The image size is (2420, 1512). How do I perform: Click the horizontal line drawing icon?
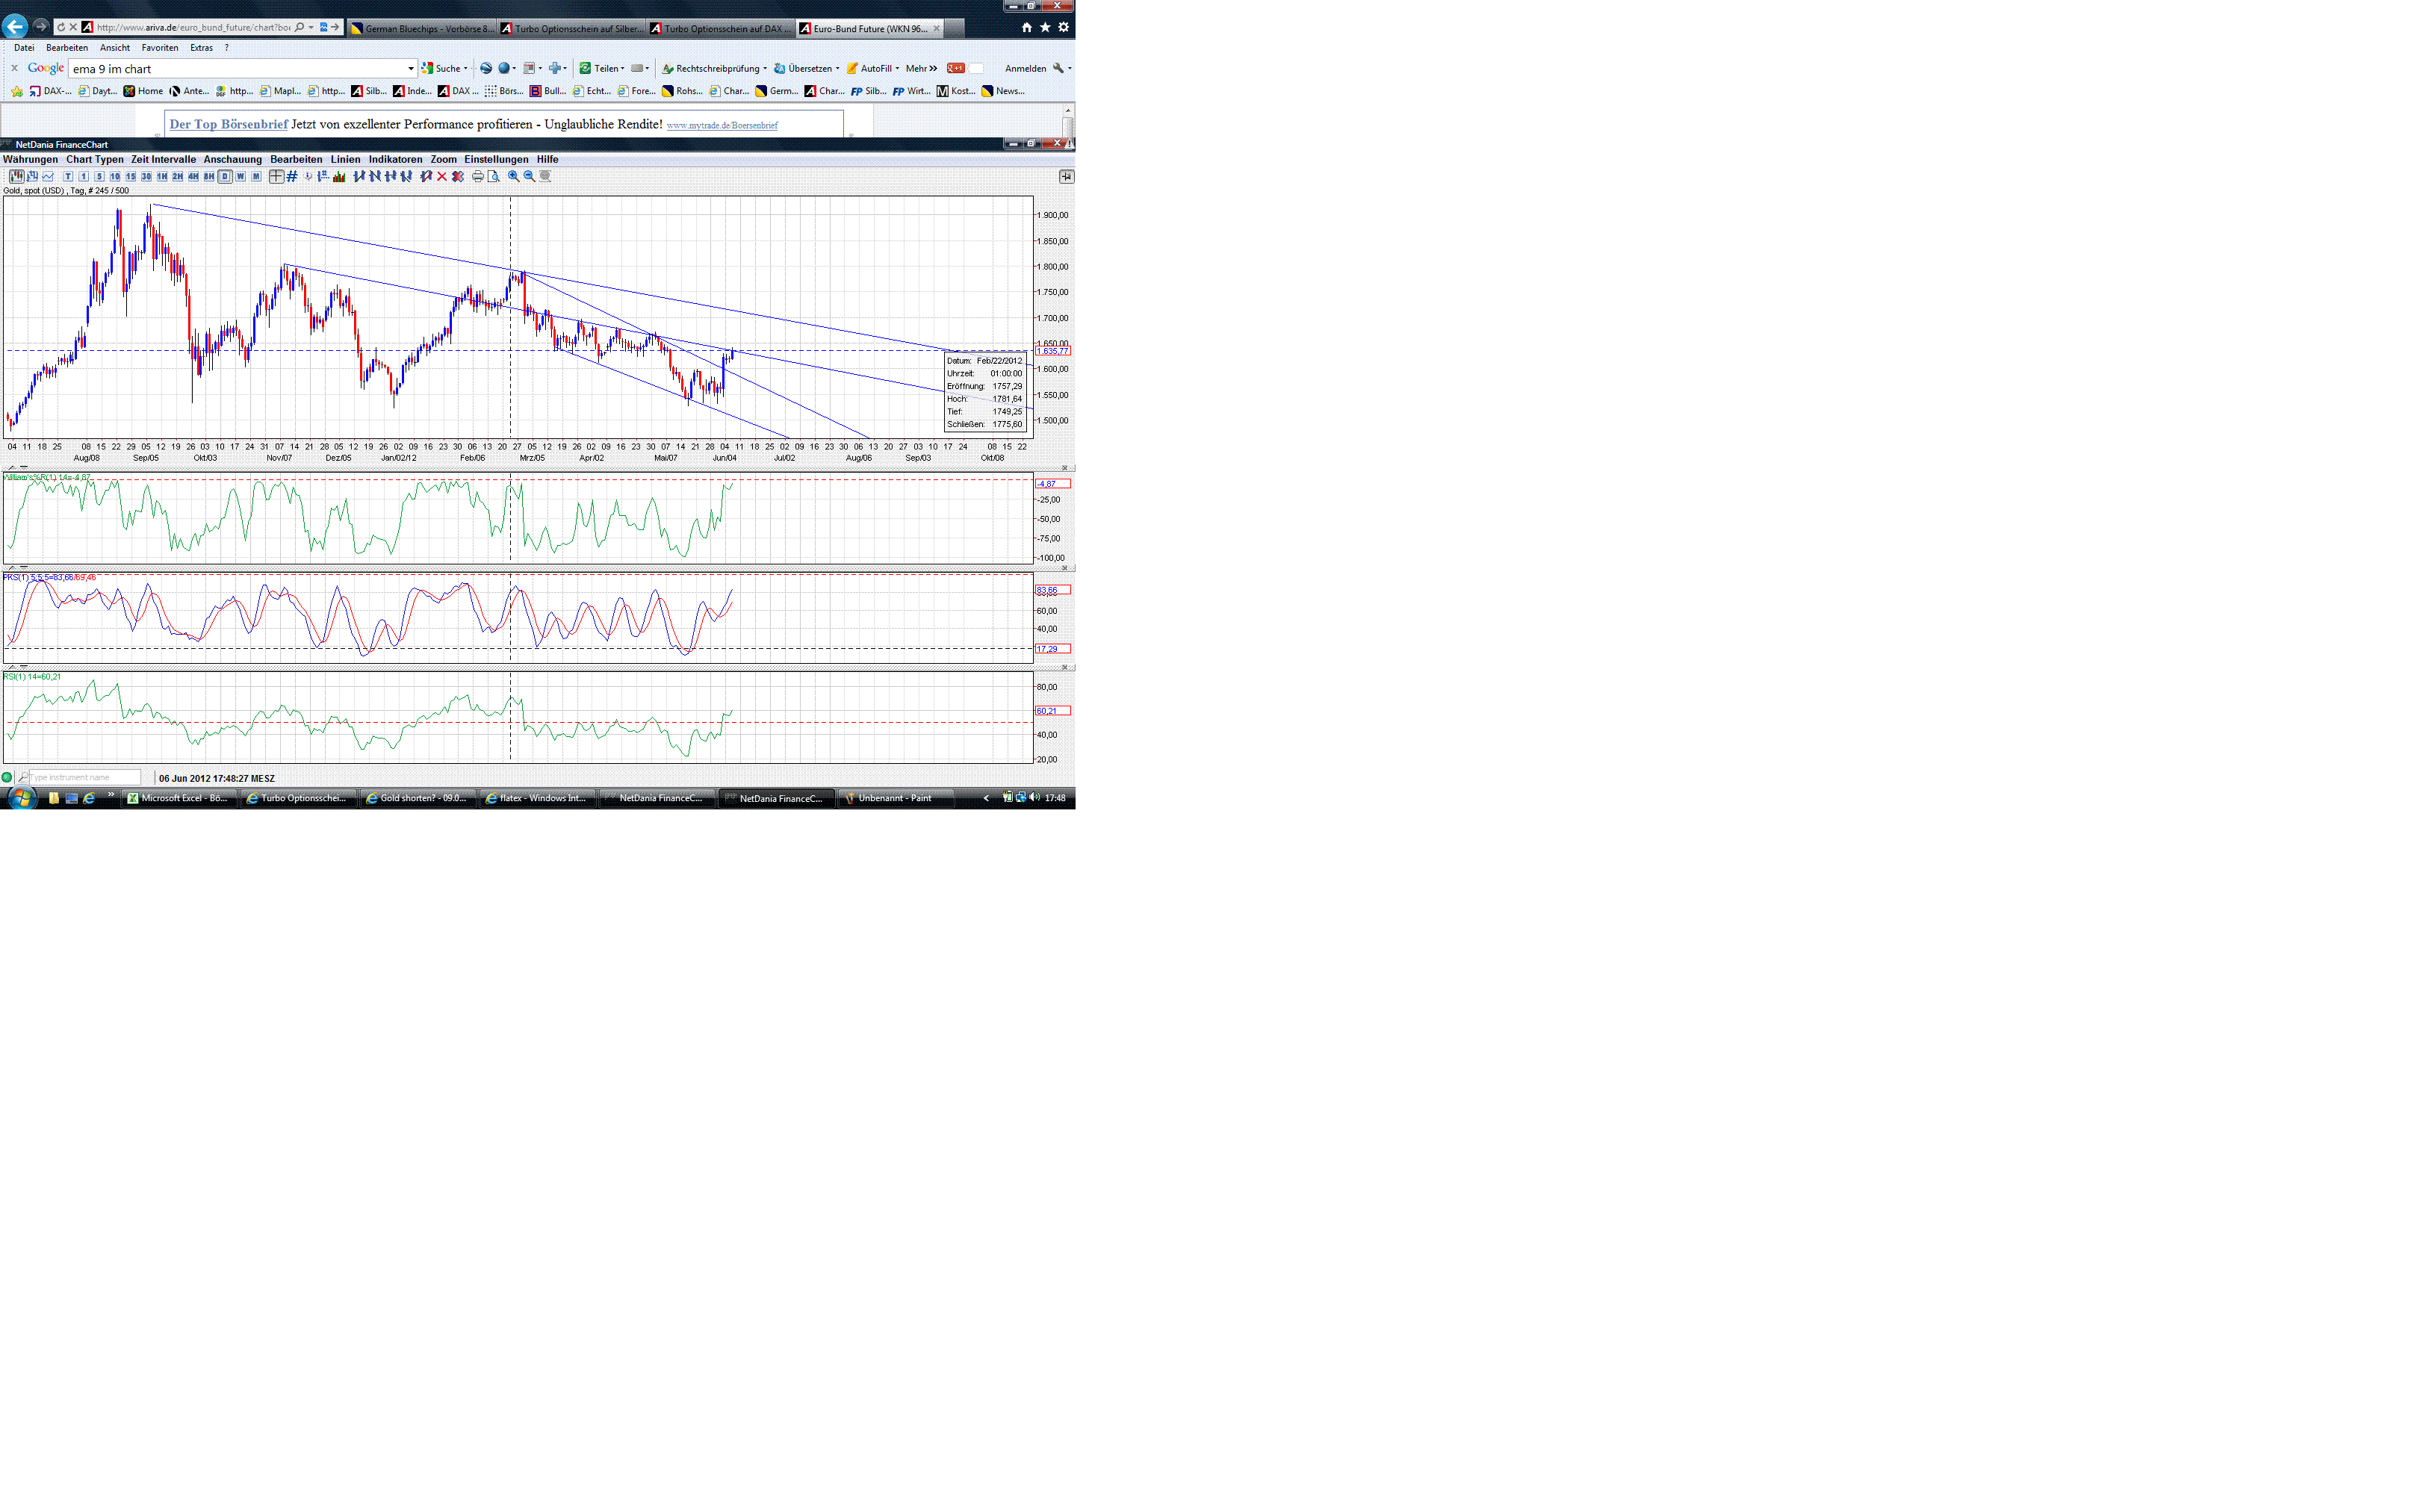point(391,176)
